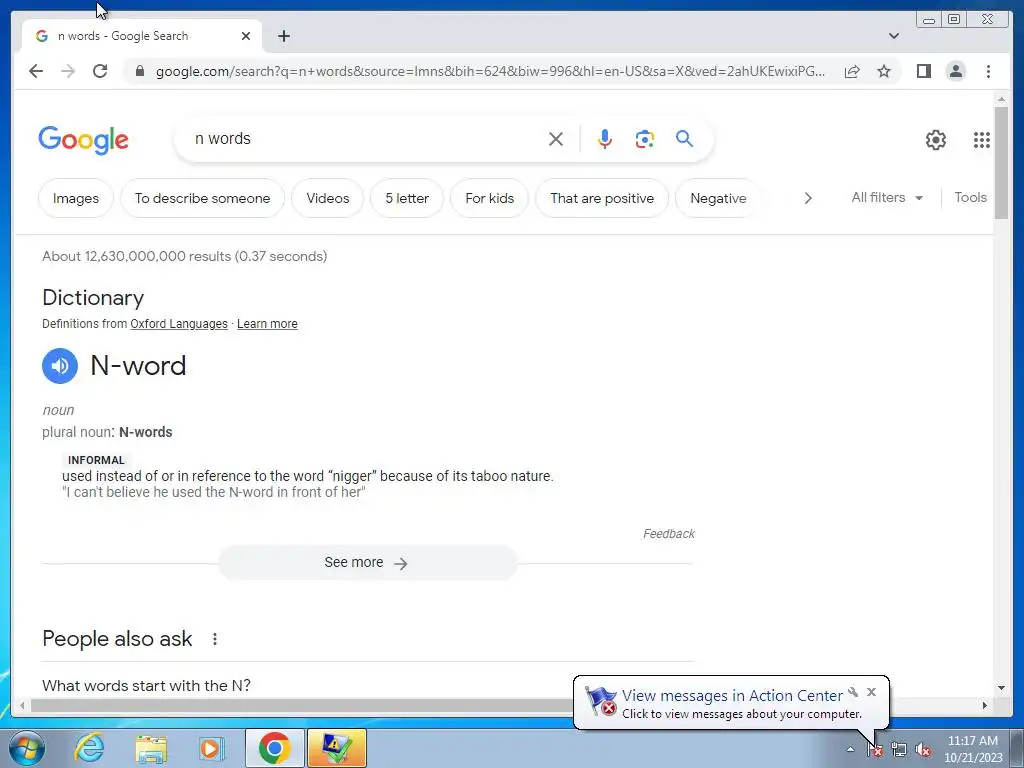Search by image with the Lens icon

point(645,139)
